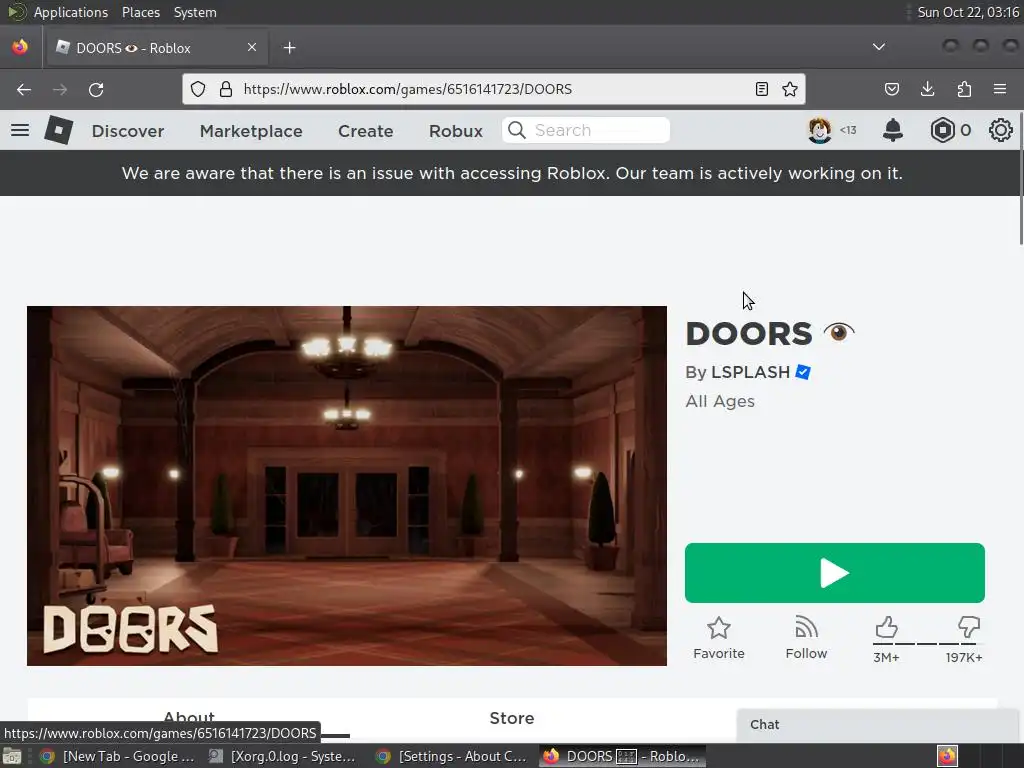Expand the list all tabs dropdown
This screenshot has height=768, width=1024.
coord(879,47)
